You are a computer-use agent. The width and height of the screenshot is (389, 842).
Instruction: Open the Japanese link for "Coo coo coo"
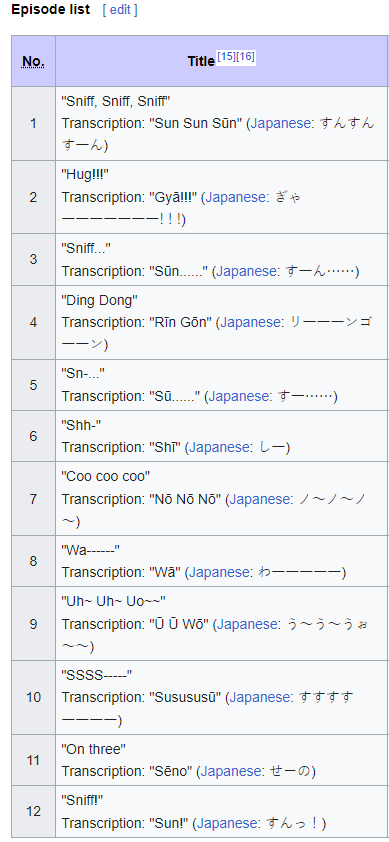point(260,499)
